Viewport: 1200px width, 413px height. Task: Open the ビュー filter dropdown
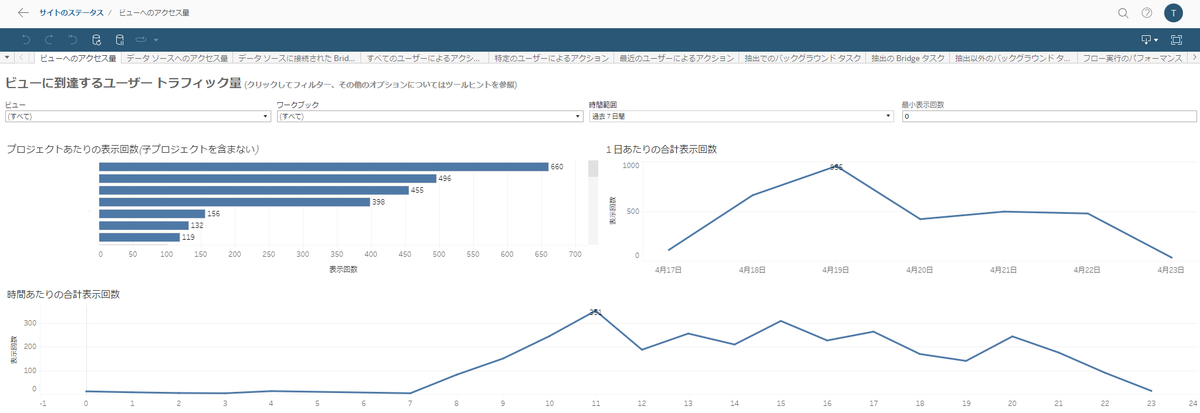coord(138,116)
